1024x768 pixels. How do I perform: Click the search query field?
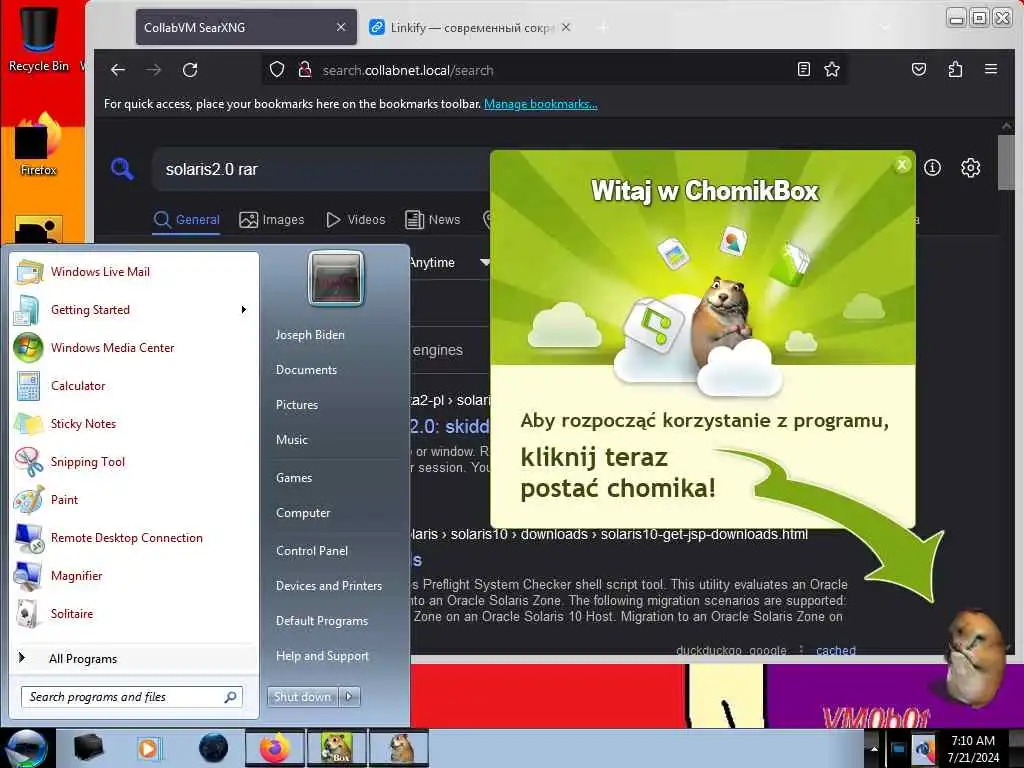tap(320, 169)
